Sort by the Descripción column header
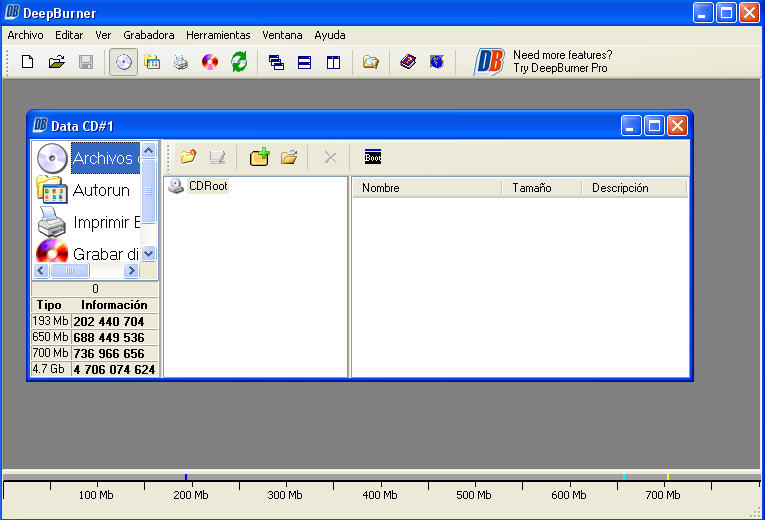The width and height of the screenshot is (765, 520). pyautogui.click(x=634, y=188)
